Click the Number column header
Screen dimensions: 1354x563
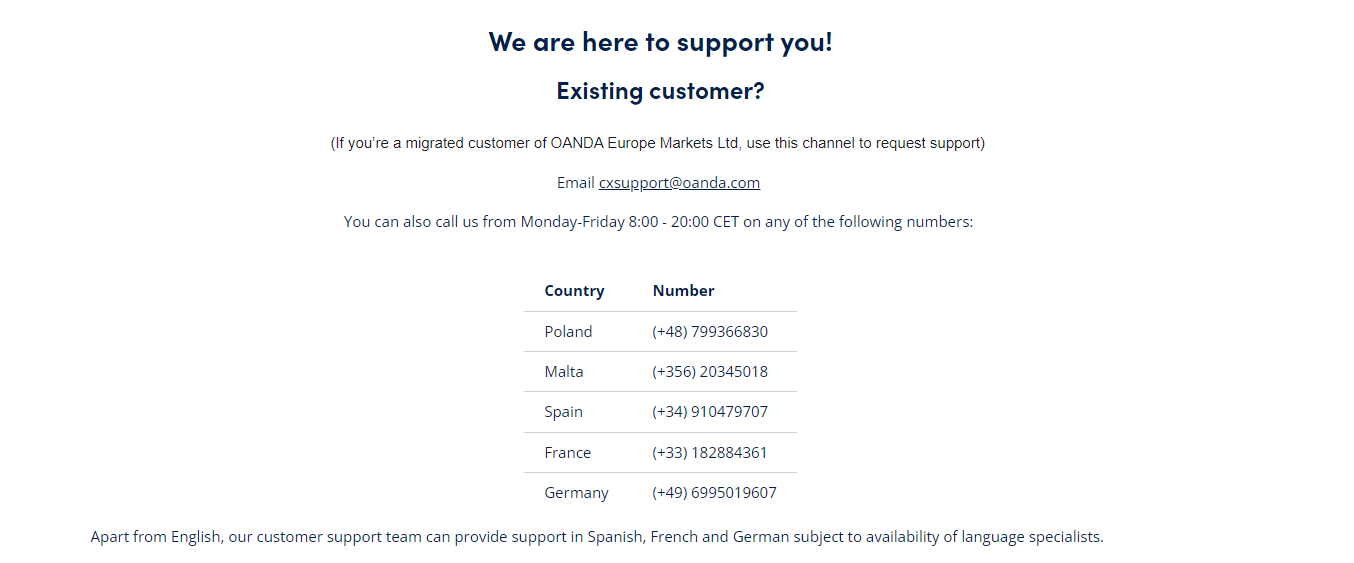[683, 291]
